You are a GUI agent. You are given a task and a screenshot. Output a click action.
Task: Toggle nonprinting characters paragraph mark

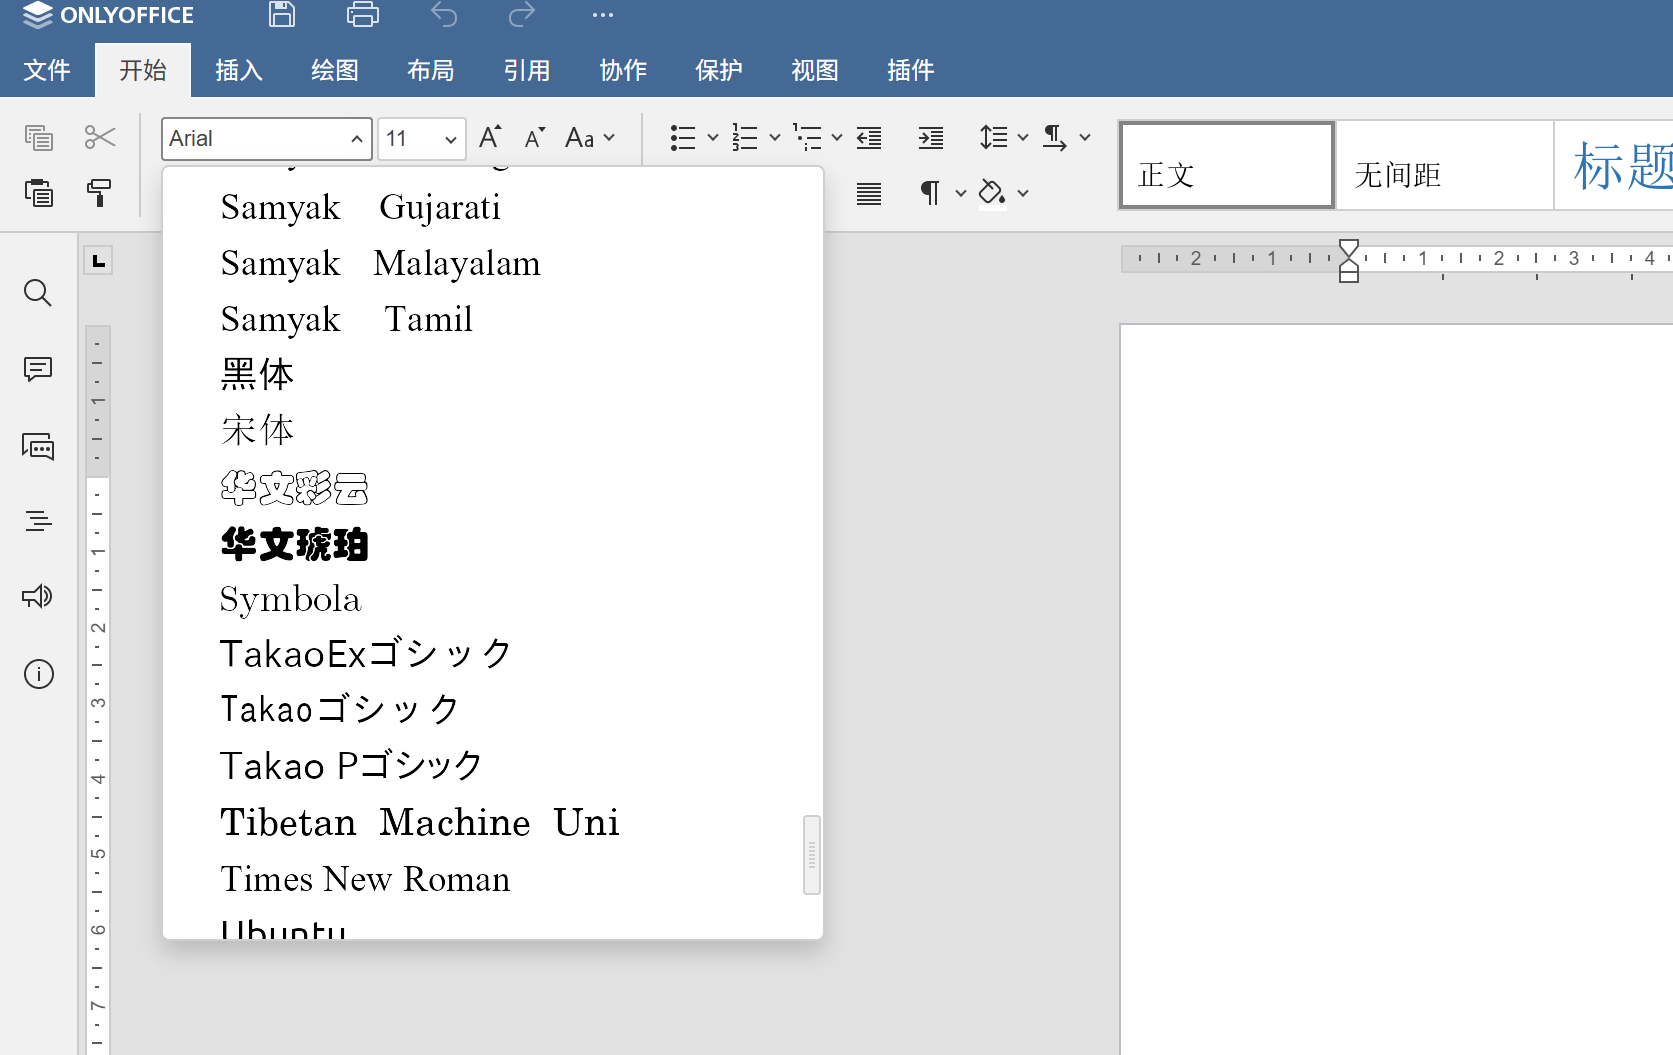click(x=930, y=192)
